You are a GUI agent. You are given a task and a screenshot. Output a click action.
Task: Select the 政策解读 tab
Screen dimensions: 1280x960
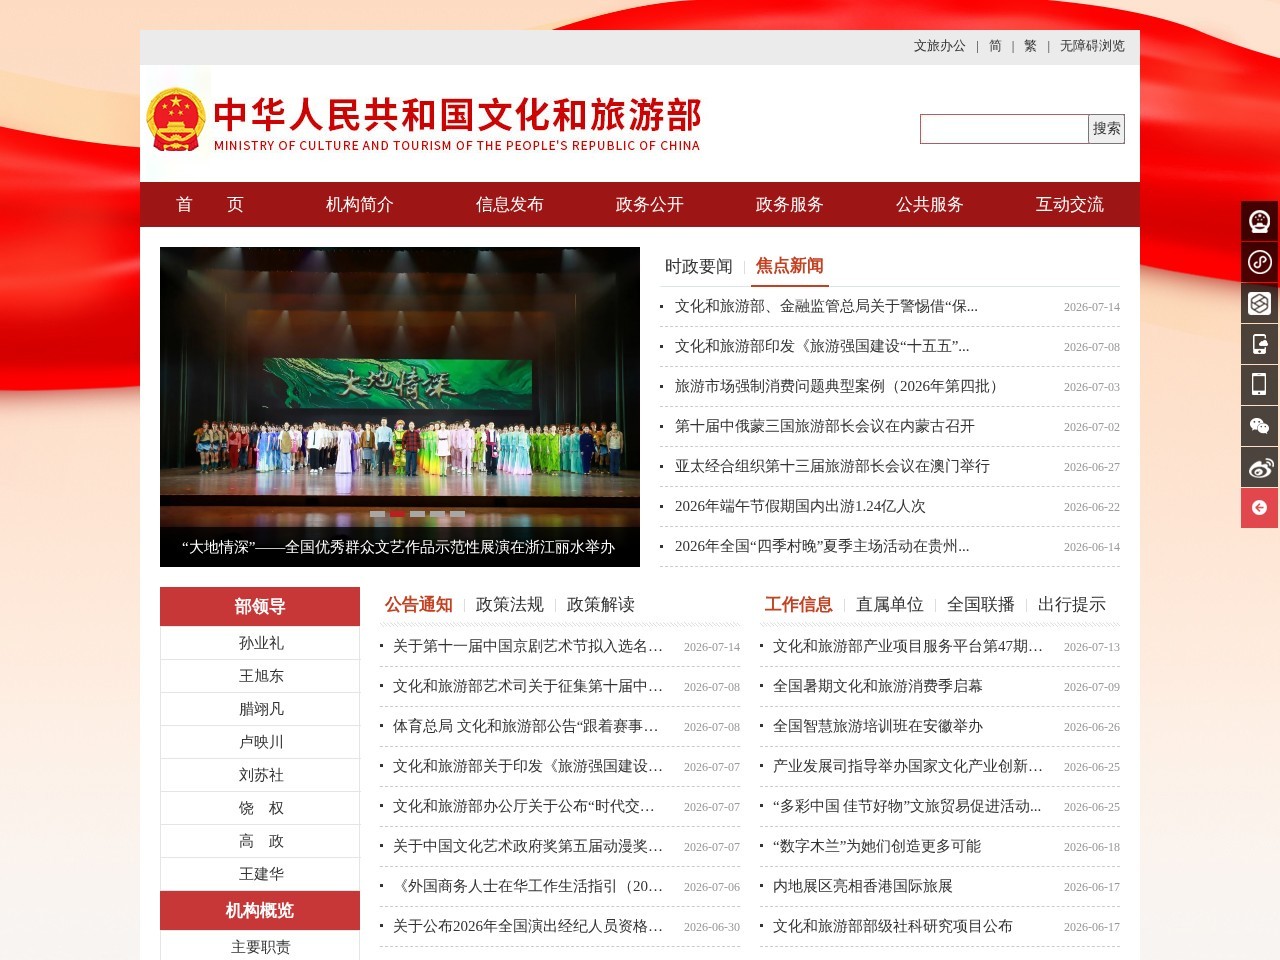click(601, 604)
